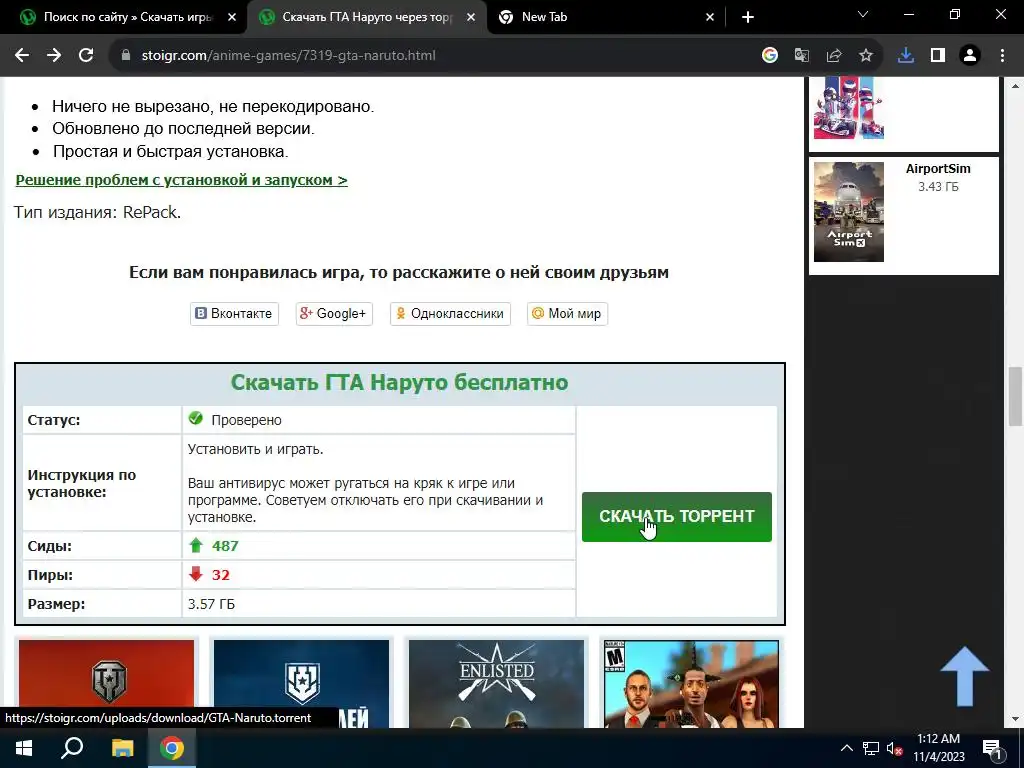1024x768 pixels.
Task: Select the peers count 32
Action: [221, 575]
